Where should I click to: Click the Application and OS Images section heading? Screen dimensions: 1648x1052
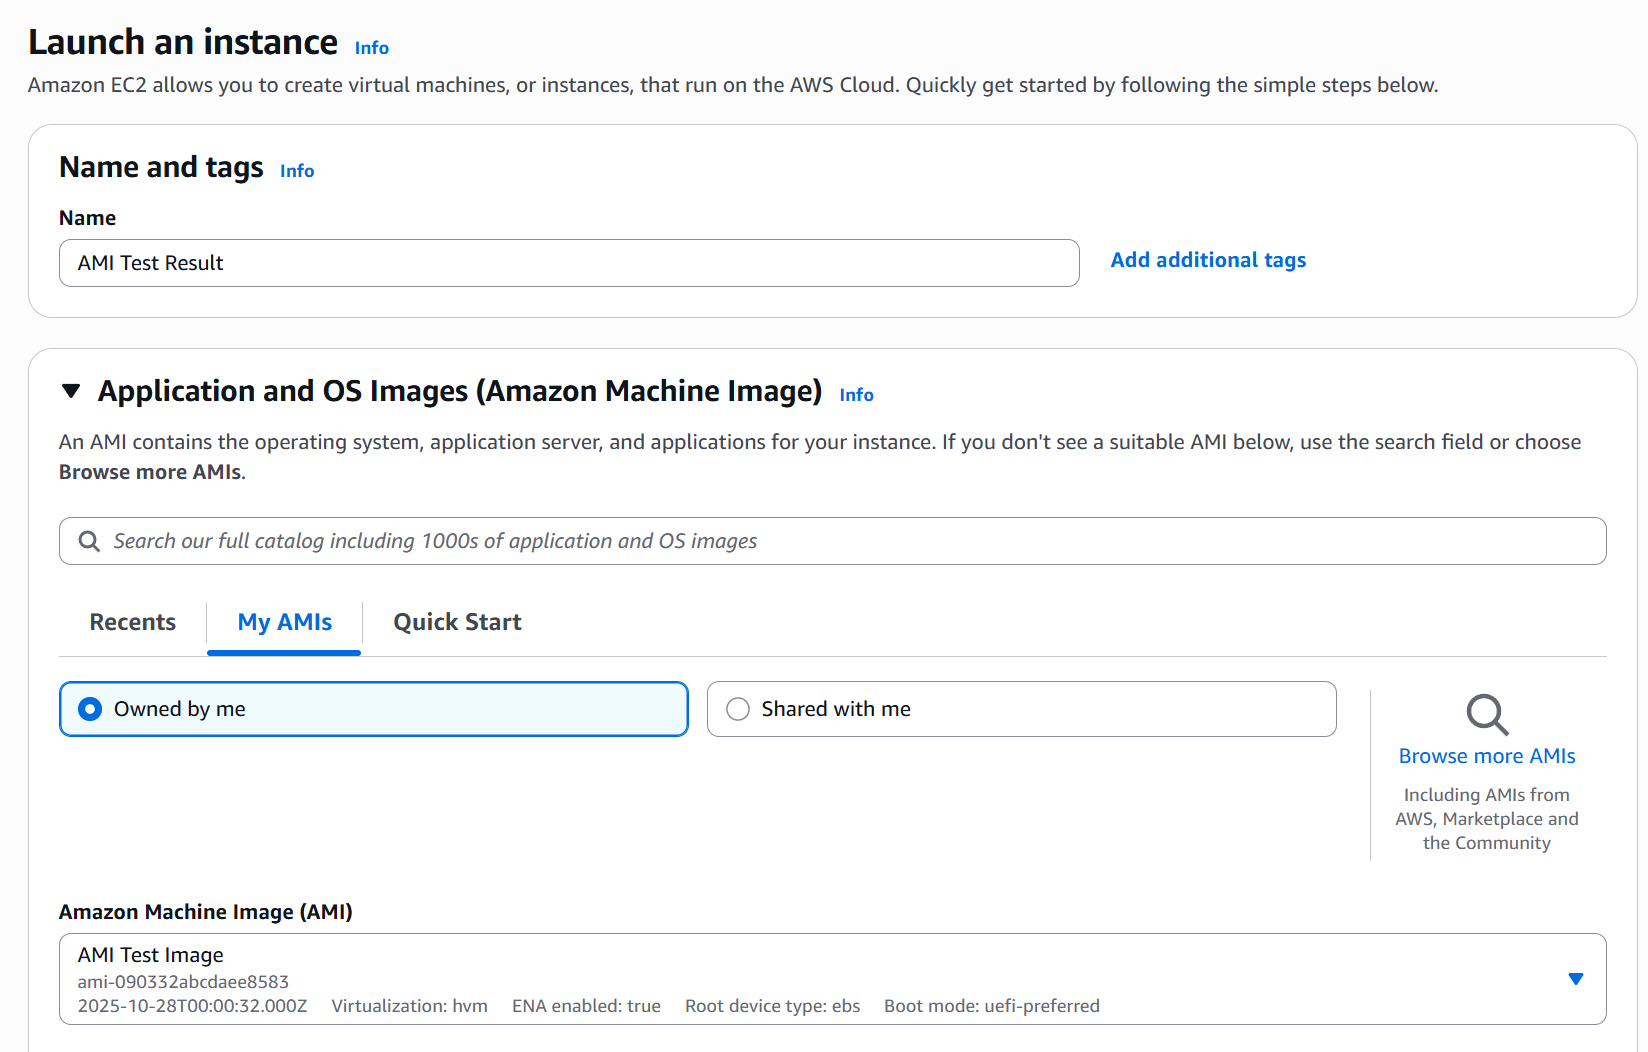tap(459, 391)
